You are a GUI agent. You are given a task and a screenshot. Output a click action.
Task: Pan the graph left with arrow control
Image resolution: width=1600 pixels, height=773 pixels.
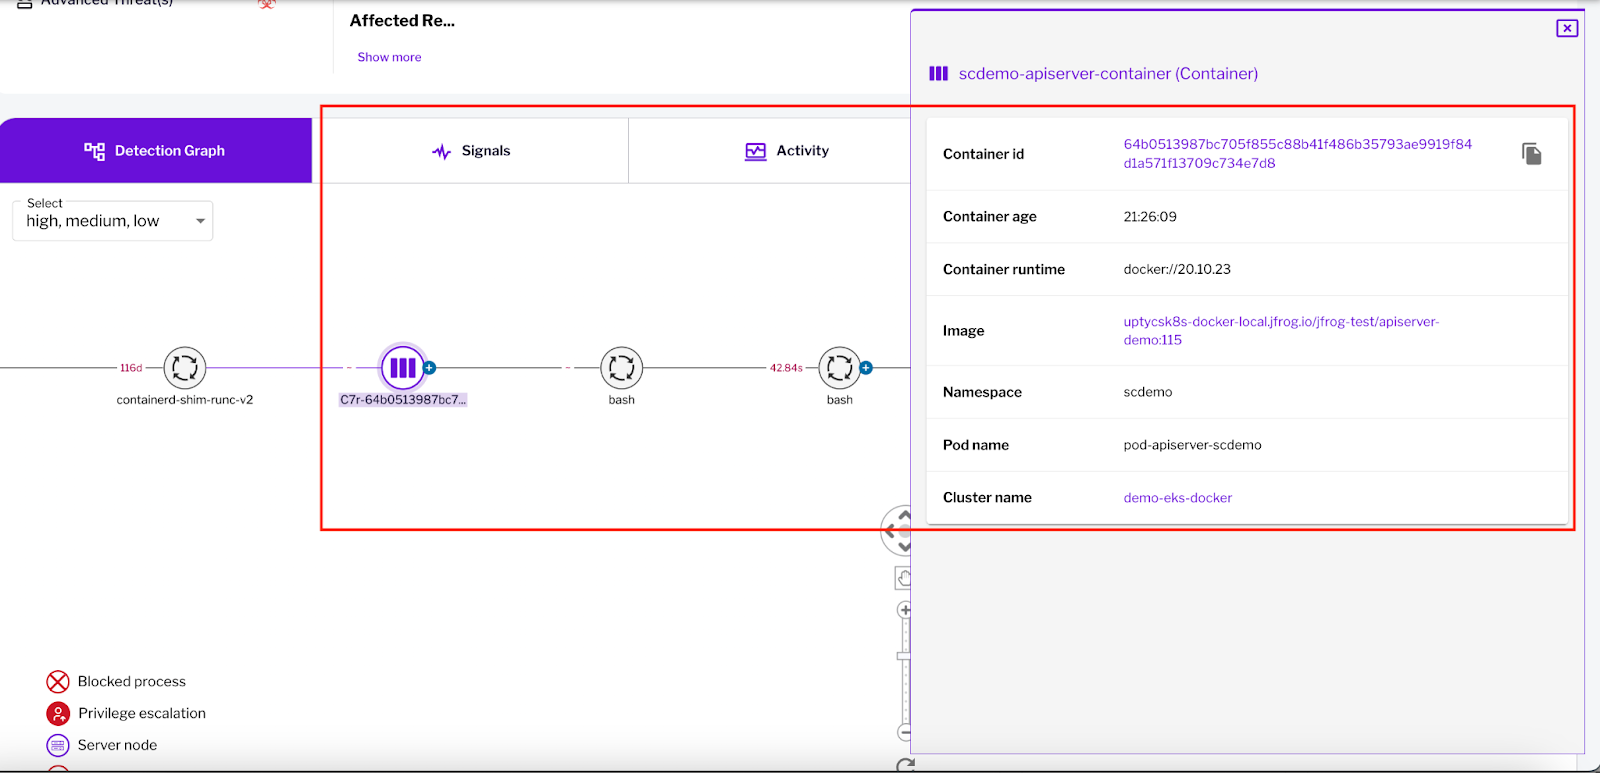pyautogui.click(x=889, y=531)
